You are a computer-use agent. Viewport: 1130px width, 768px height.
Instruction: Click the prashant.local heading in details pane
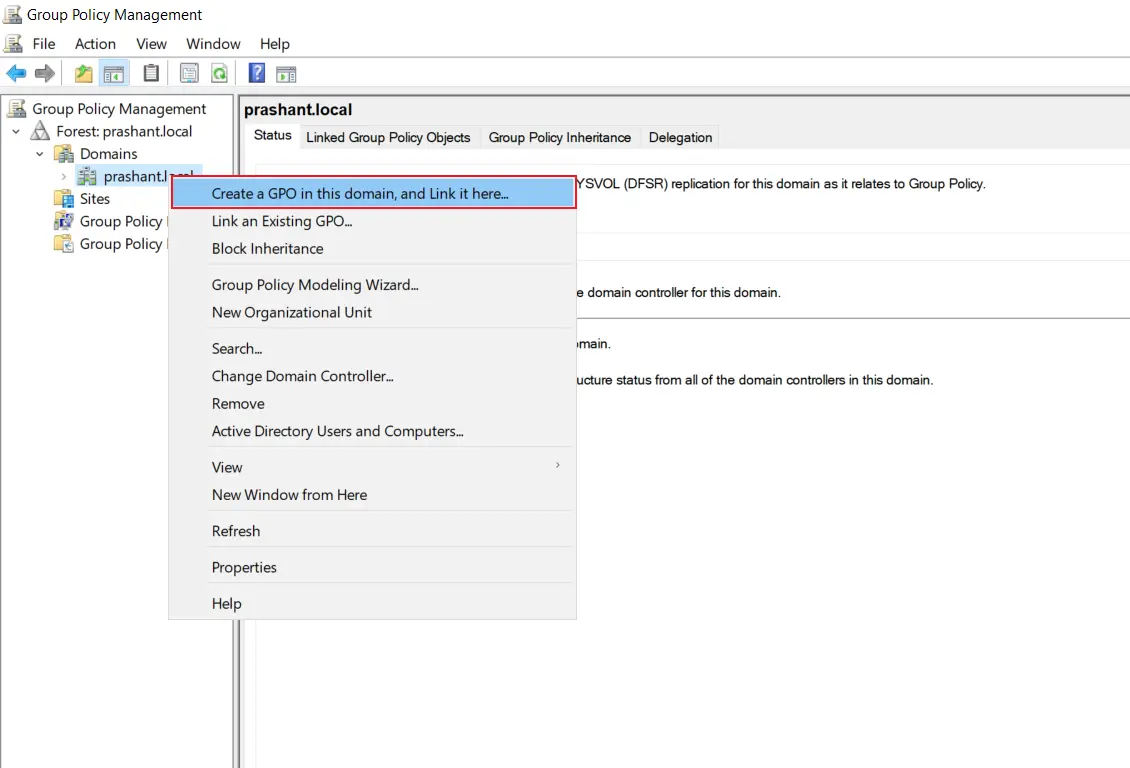[x=298, y=110]
